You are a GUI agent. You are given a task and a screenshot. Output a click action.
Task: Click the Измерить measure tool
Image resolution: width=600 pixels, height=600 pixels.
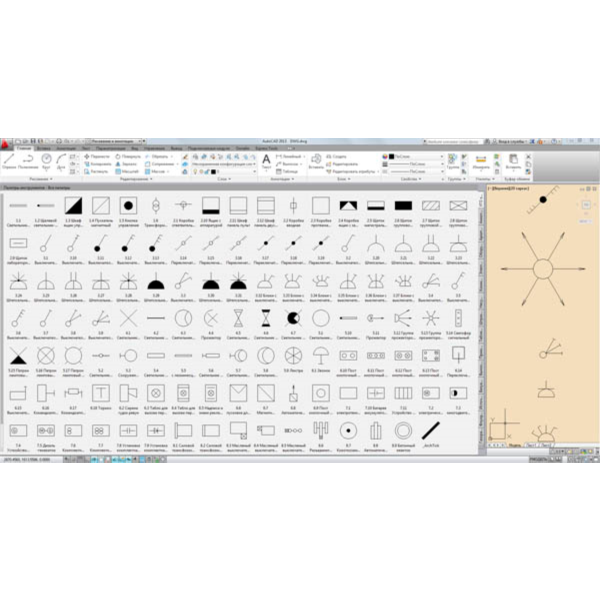481,161
